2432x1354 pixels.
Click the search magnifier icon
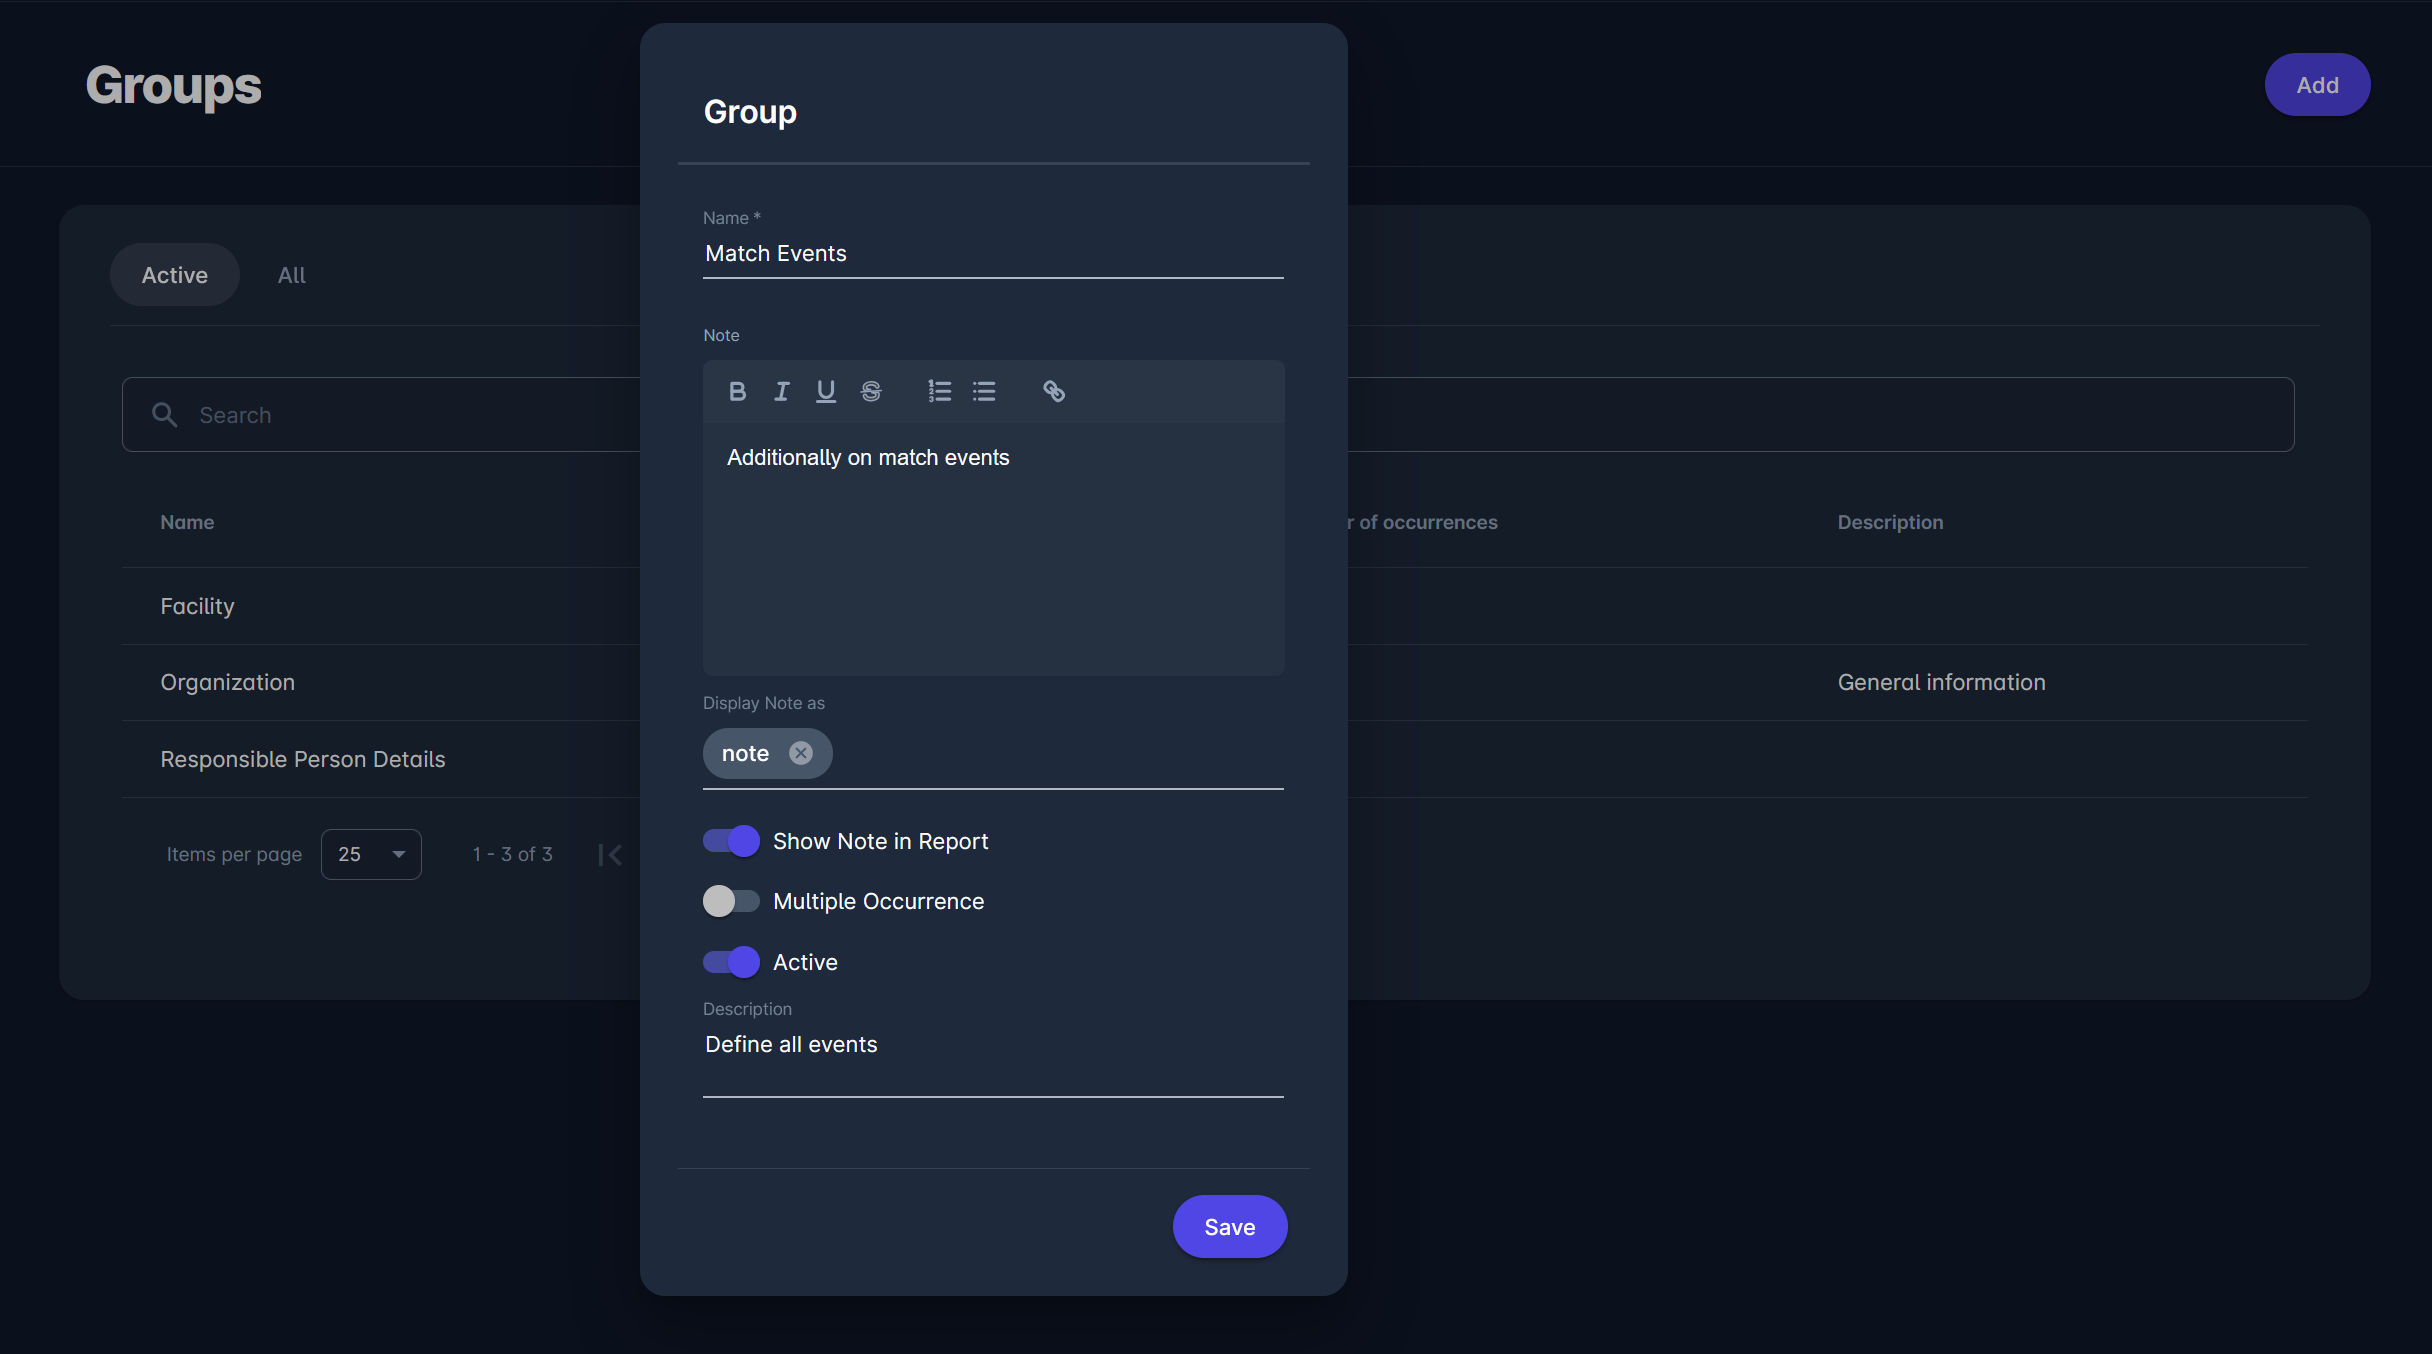(164, 414)
